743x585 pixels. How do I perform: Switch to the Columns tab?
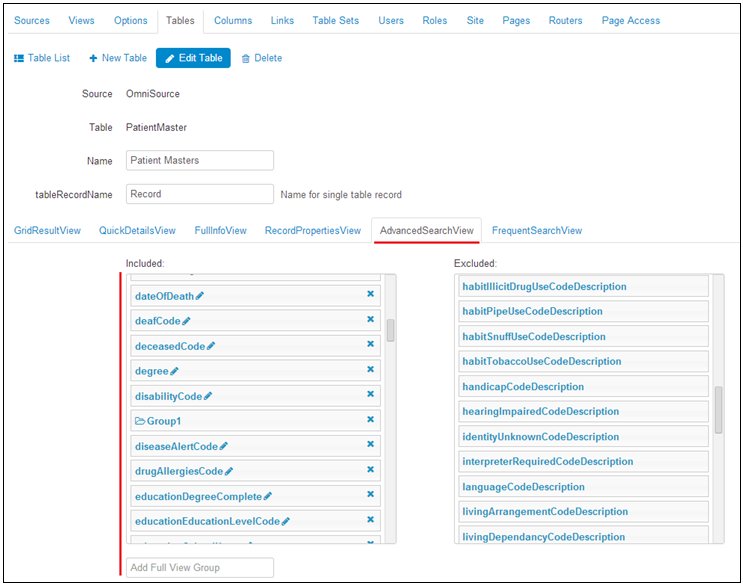coord(233,20)
